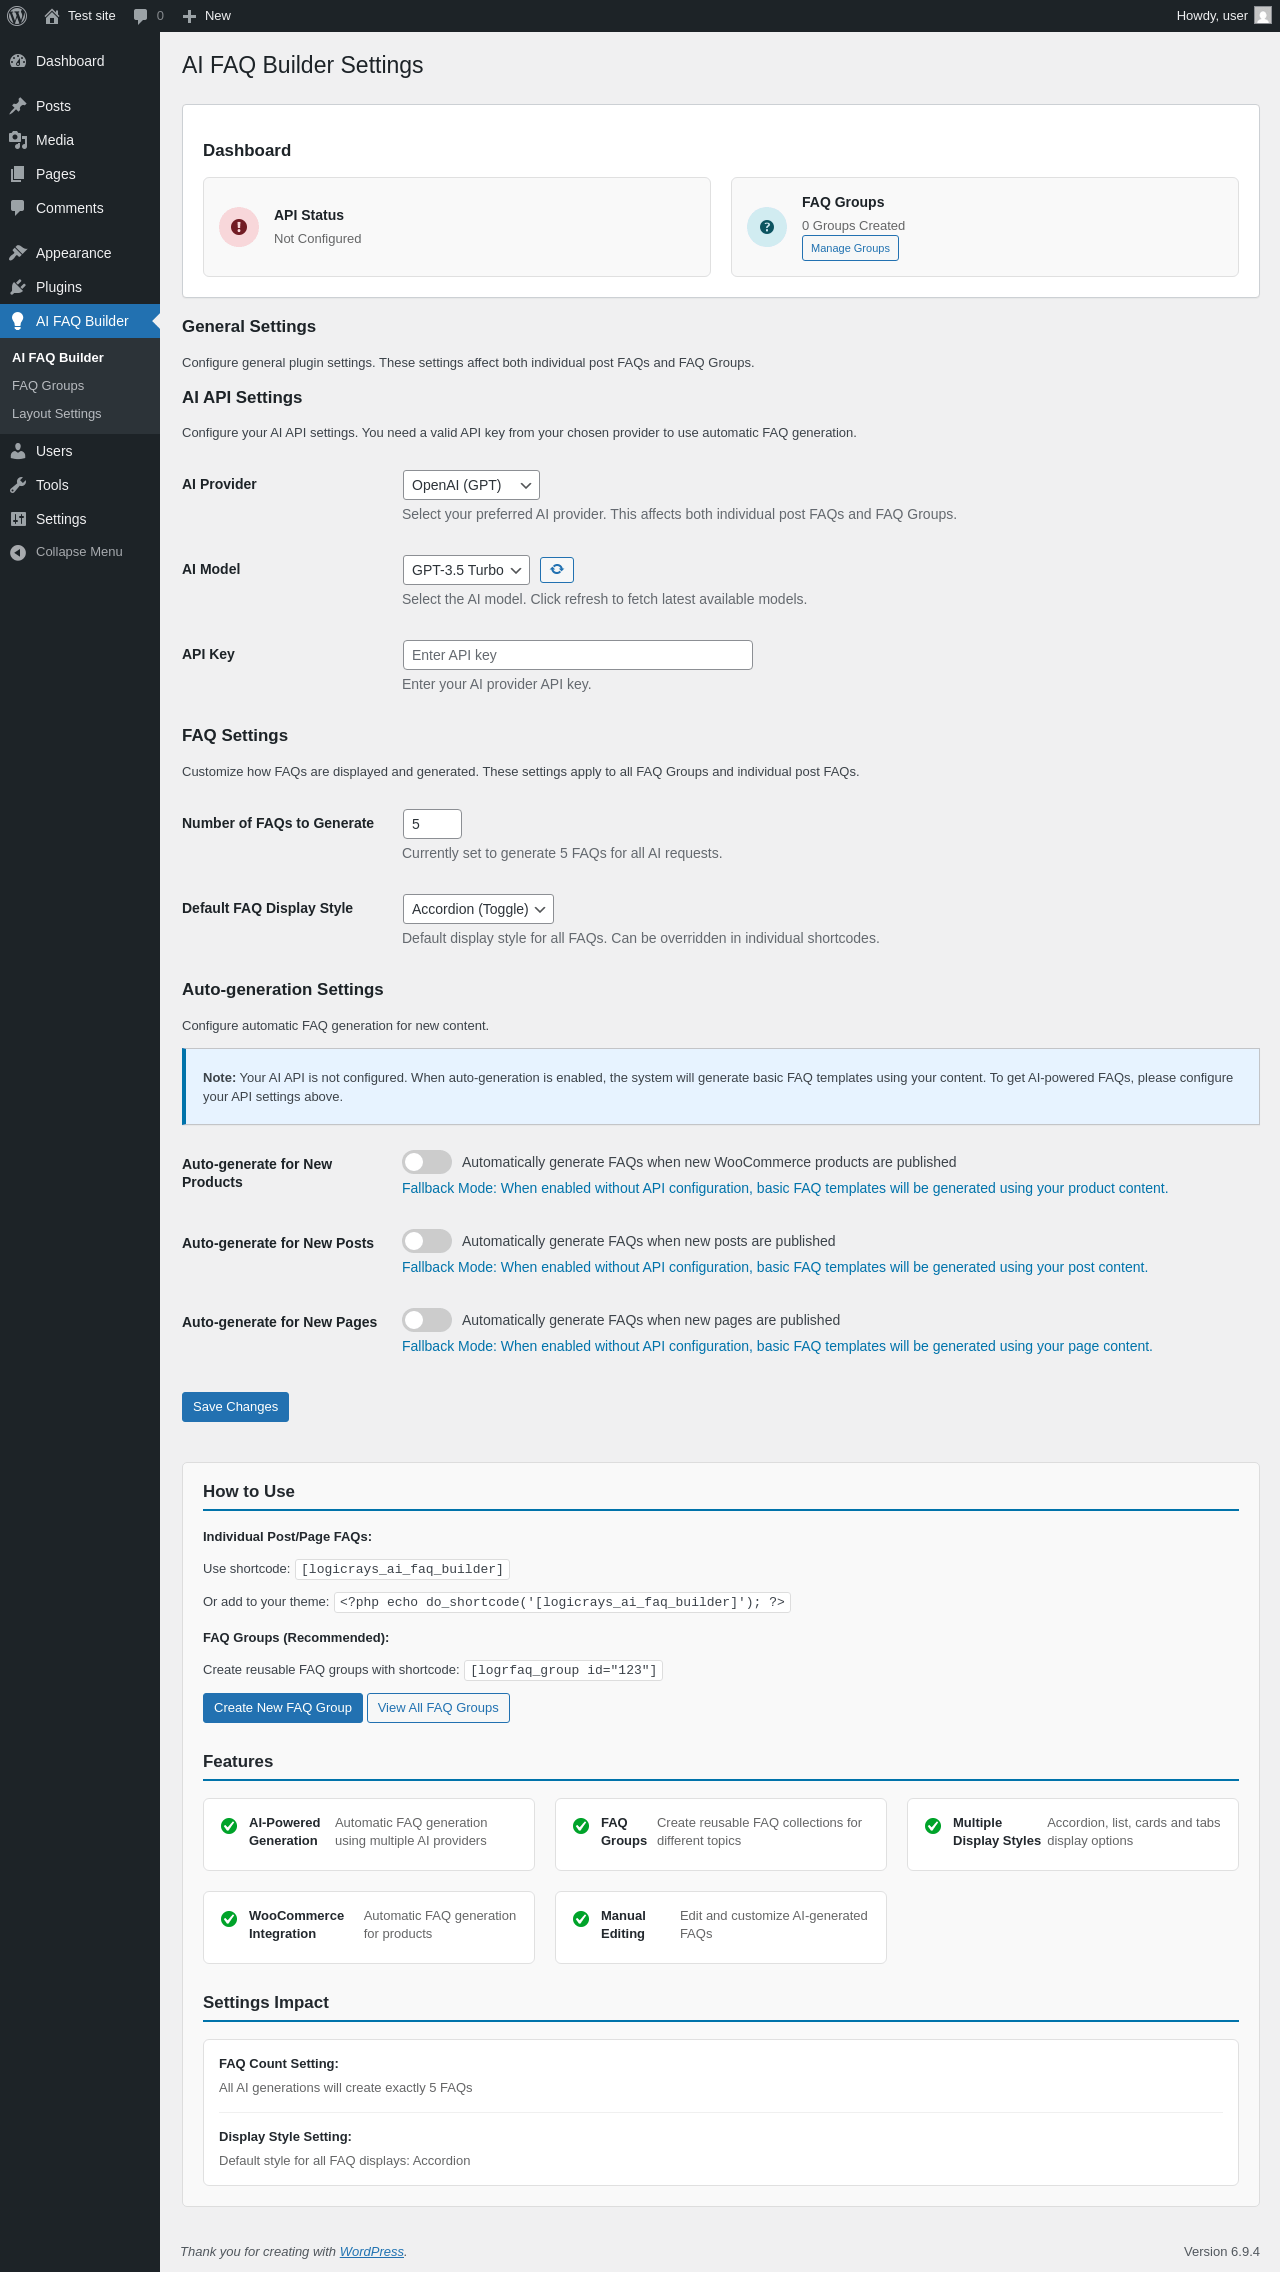1280x2272 pixels.
Task: Click the Save Changes button
Action: tap(235, 1407)
